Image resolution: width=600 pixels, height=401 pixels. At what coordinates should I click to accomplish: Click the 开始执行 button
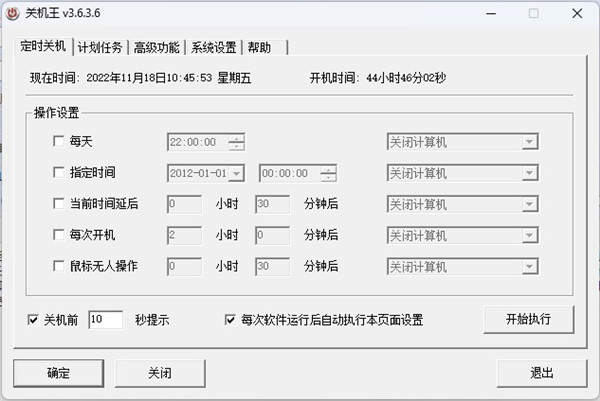529,319
